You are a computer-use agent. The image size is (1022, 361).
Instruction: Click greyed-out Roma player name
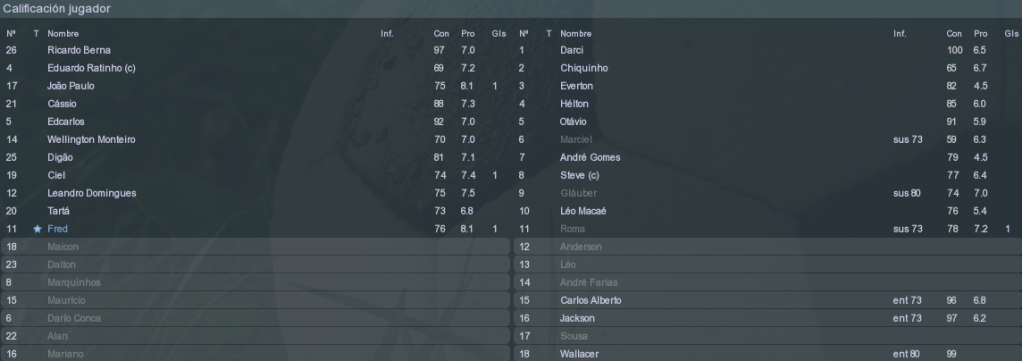point(572,229)
